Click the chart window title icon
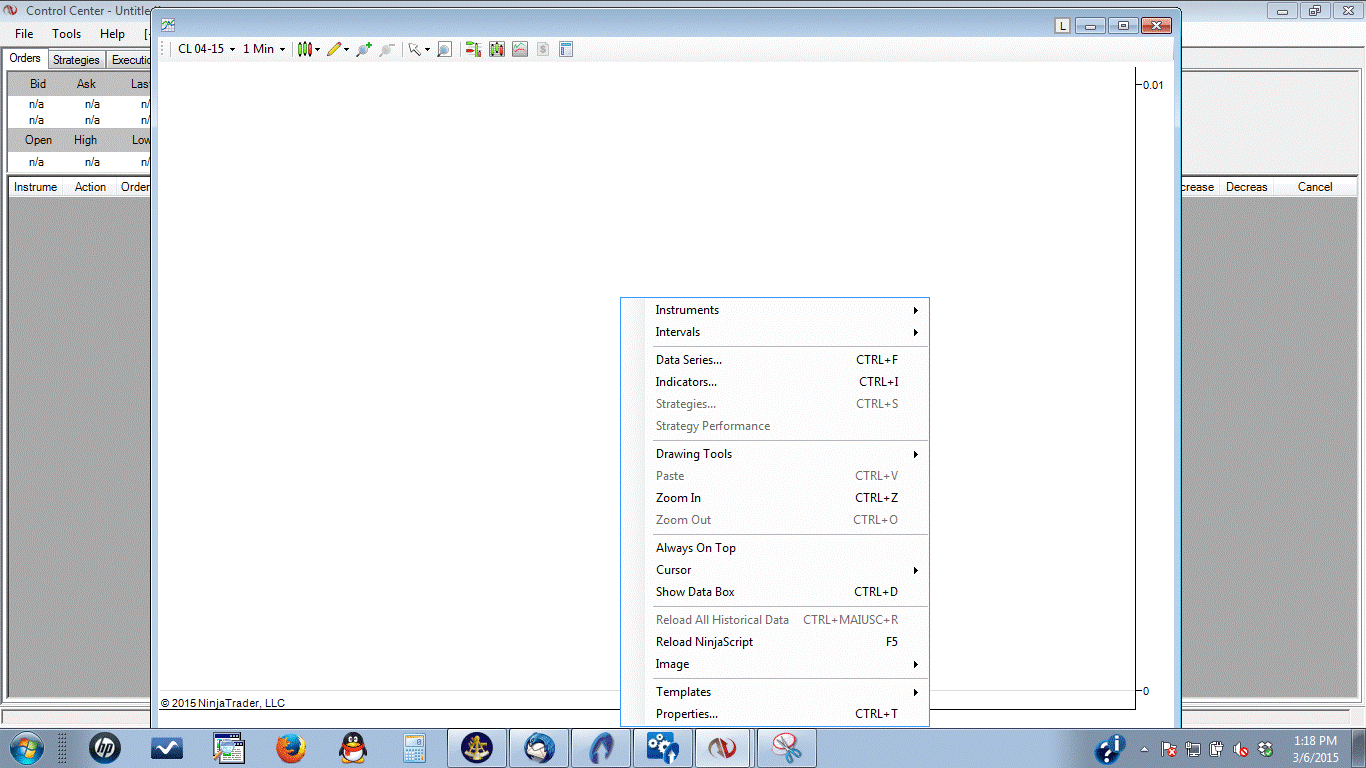The width and height of the screenshot is (1366, 768). click(x=167, y=25)
